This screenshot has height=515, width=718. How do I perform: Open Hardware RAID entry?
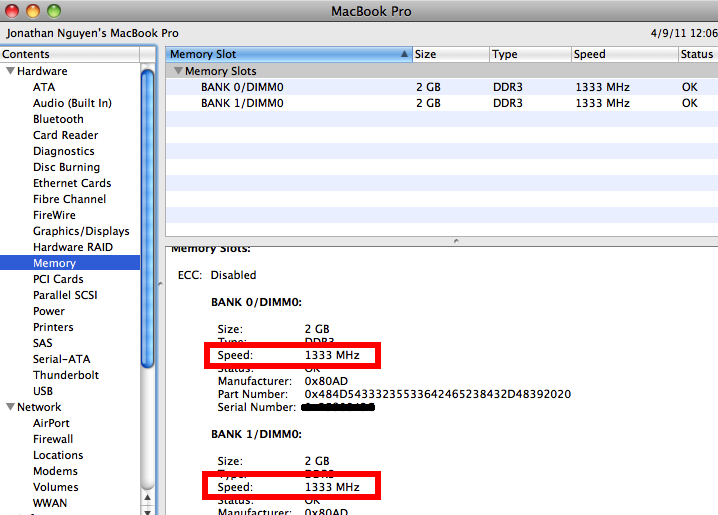tap(73, 247)
